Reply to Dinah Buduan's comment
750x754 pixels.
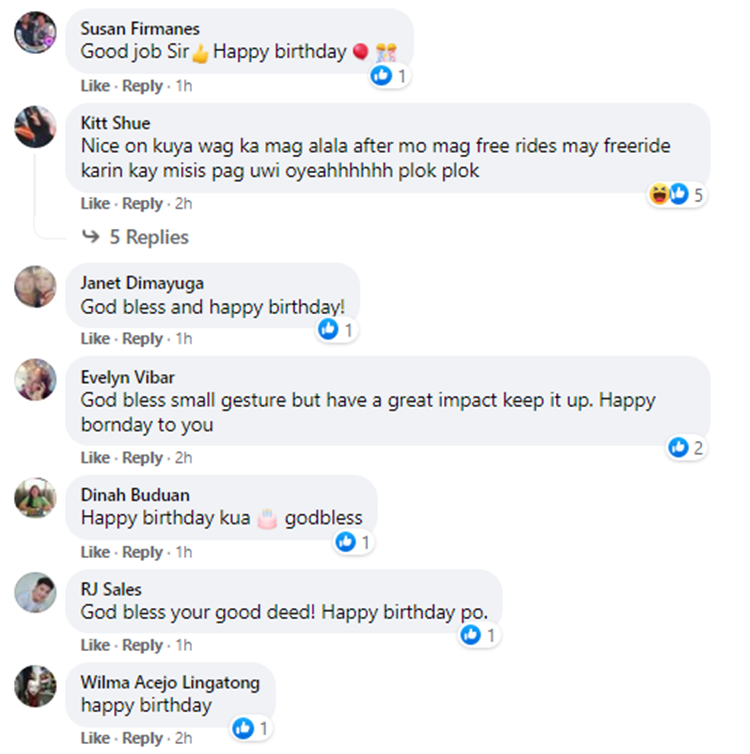[142, 552]
